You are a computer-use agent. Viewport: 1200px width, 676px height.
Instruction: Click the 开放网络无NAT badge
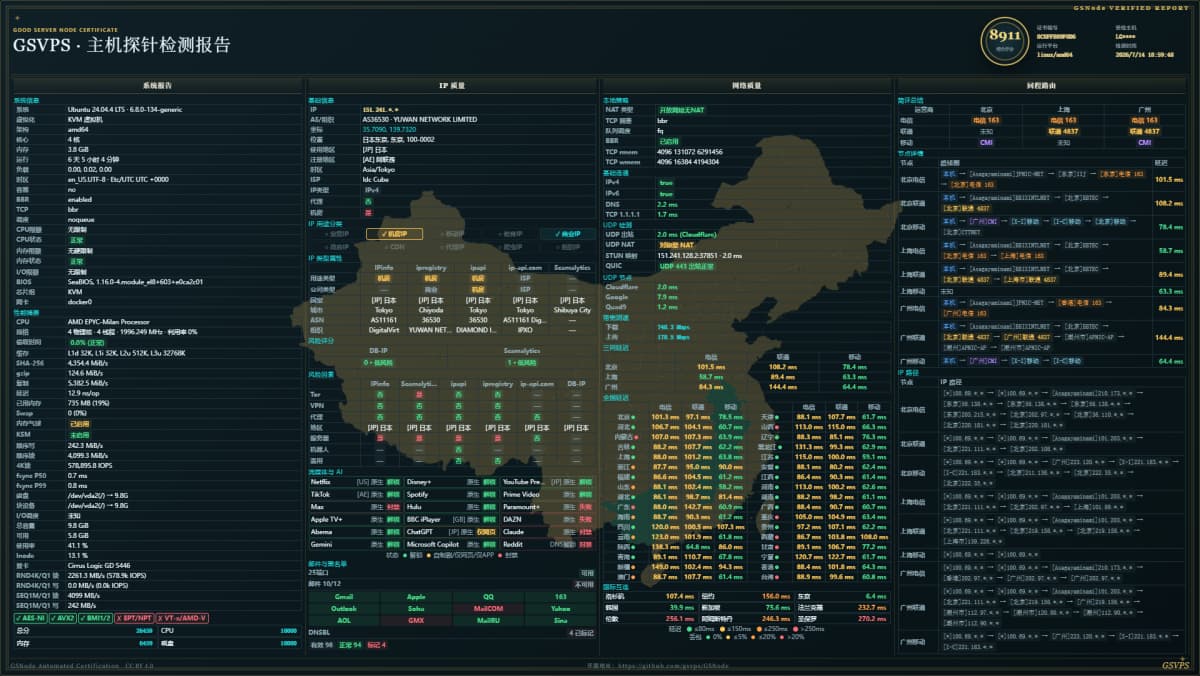(x=682, y=108)
